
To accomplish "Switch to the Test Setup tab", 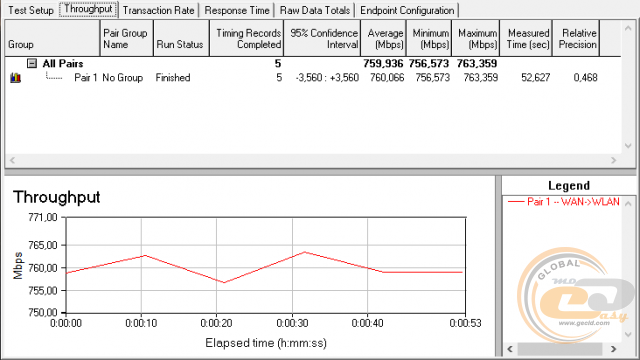I will pos(31,10).
